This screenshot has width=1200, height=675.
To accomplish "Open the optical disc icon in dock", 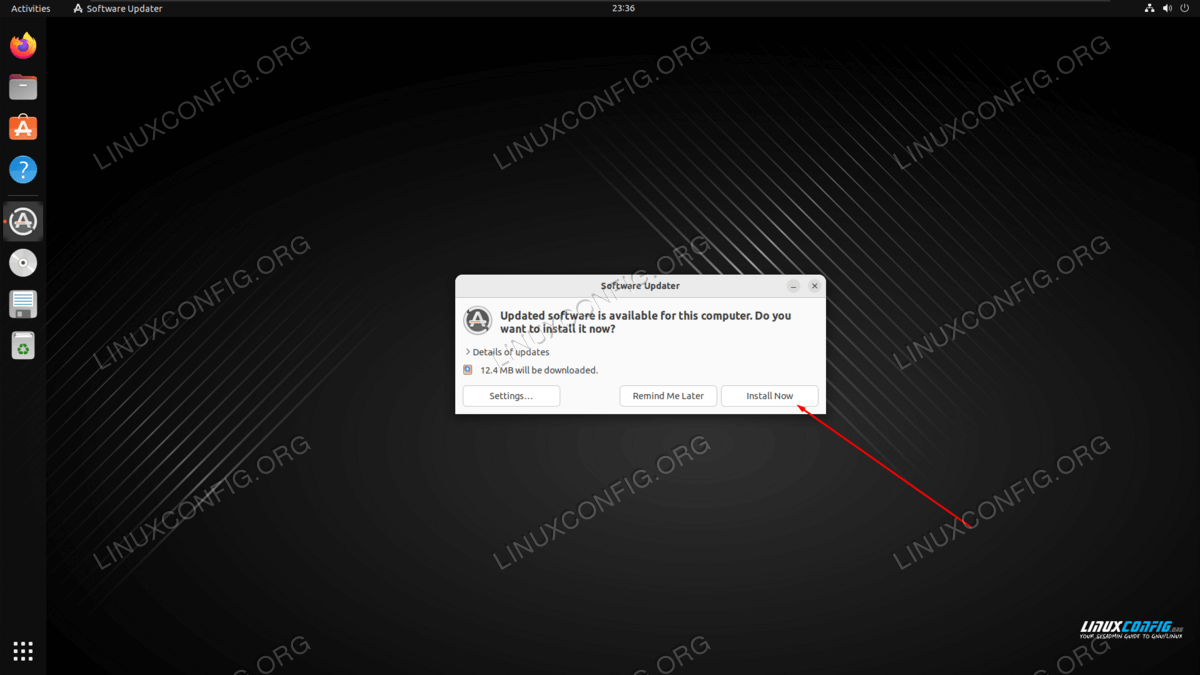I will pos(23,263).
